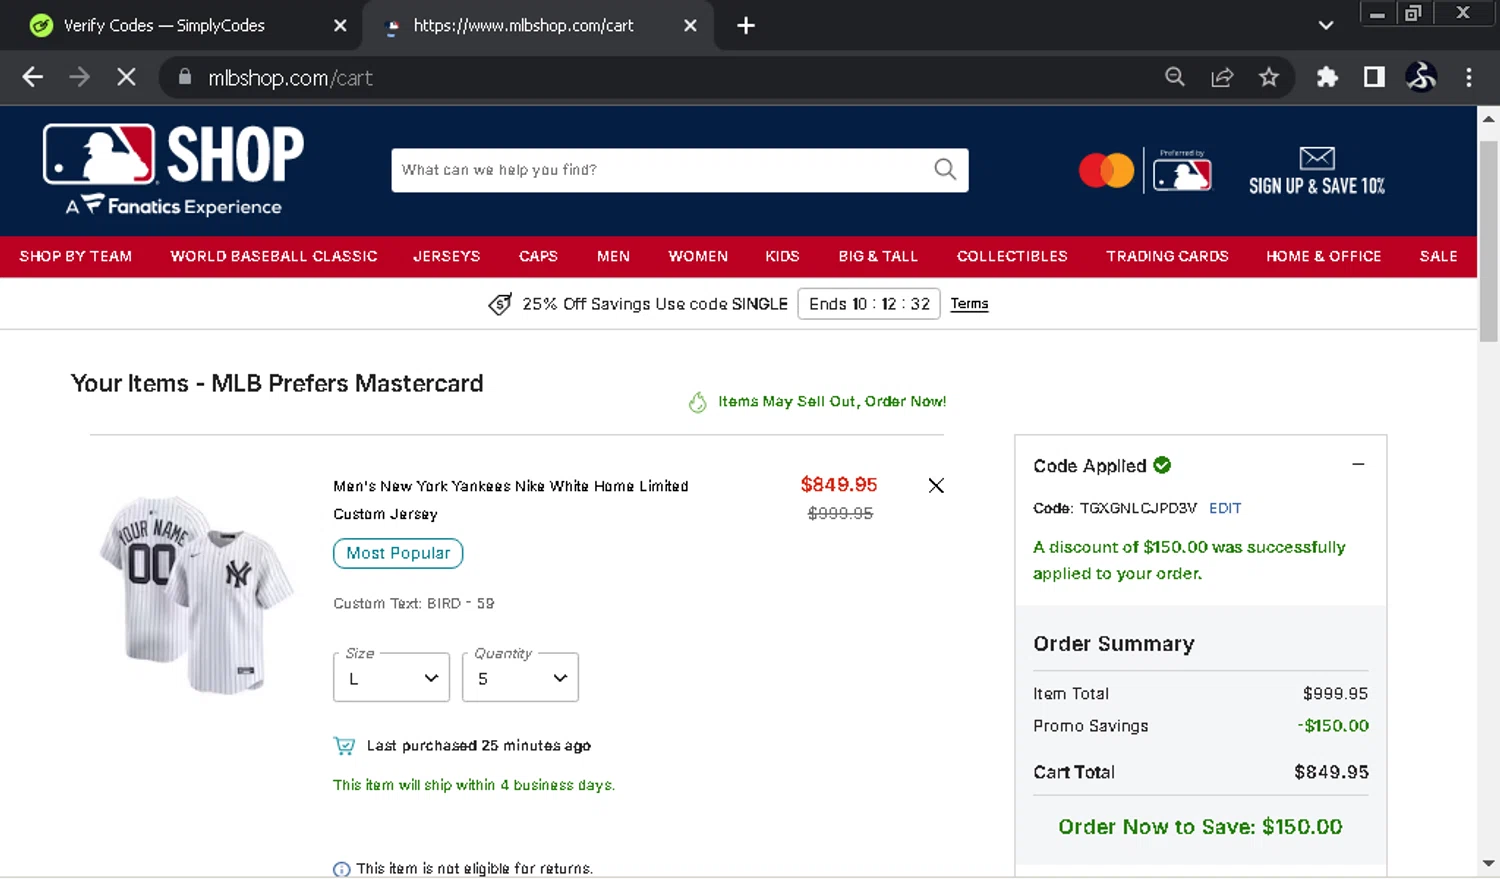
Task: Open the Shop By Team menu
Action: click(x=76, y=256)
